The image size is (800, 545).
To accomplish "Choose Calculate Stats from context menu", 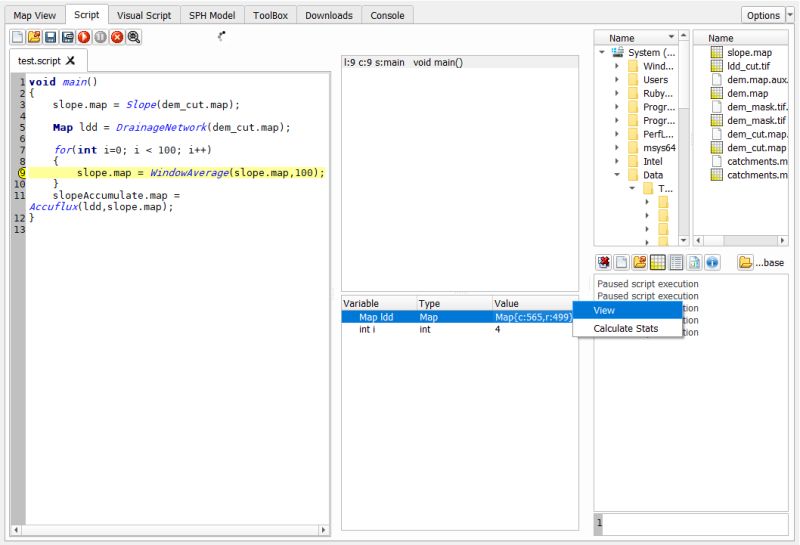I will [628, 328].
